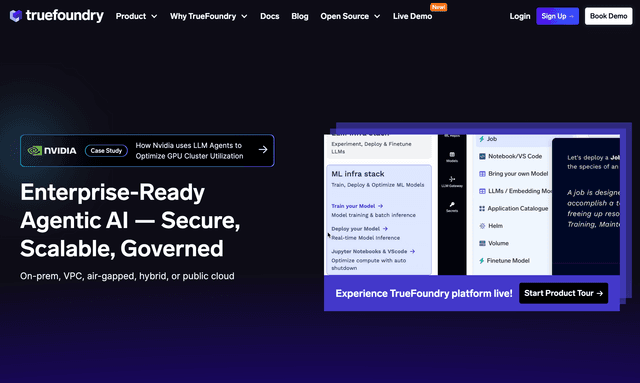Click the LLM Gateway sidebar icon
640x383 pixels.
click(x=452, y=182)
